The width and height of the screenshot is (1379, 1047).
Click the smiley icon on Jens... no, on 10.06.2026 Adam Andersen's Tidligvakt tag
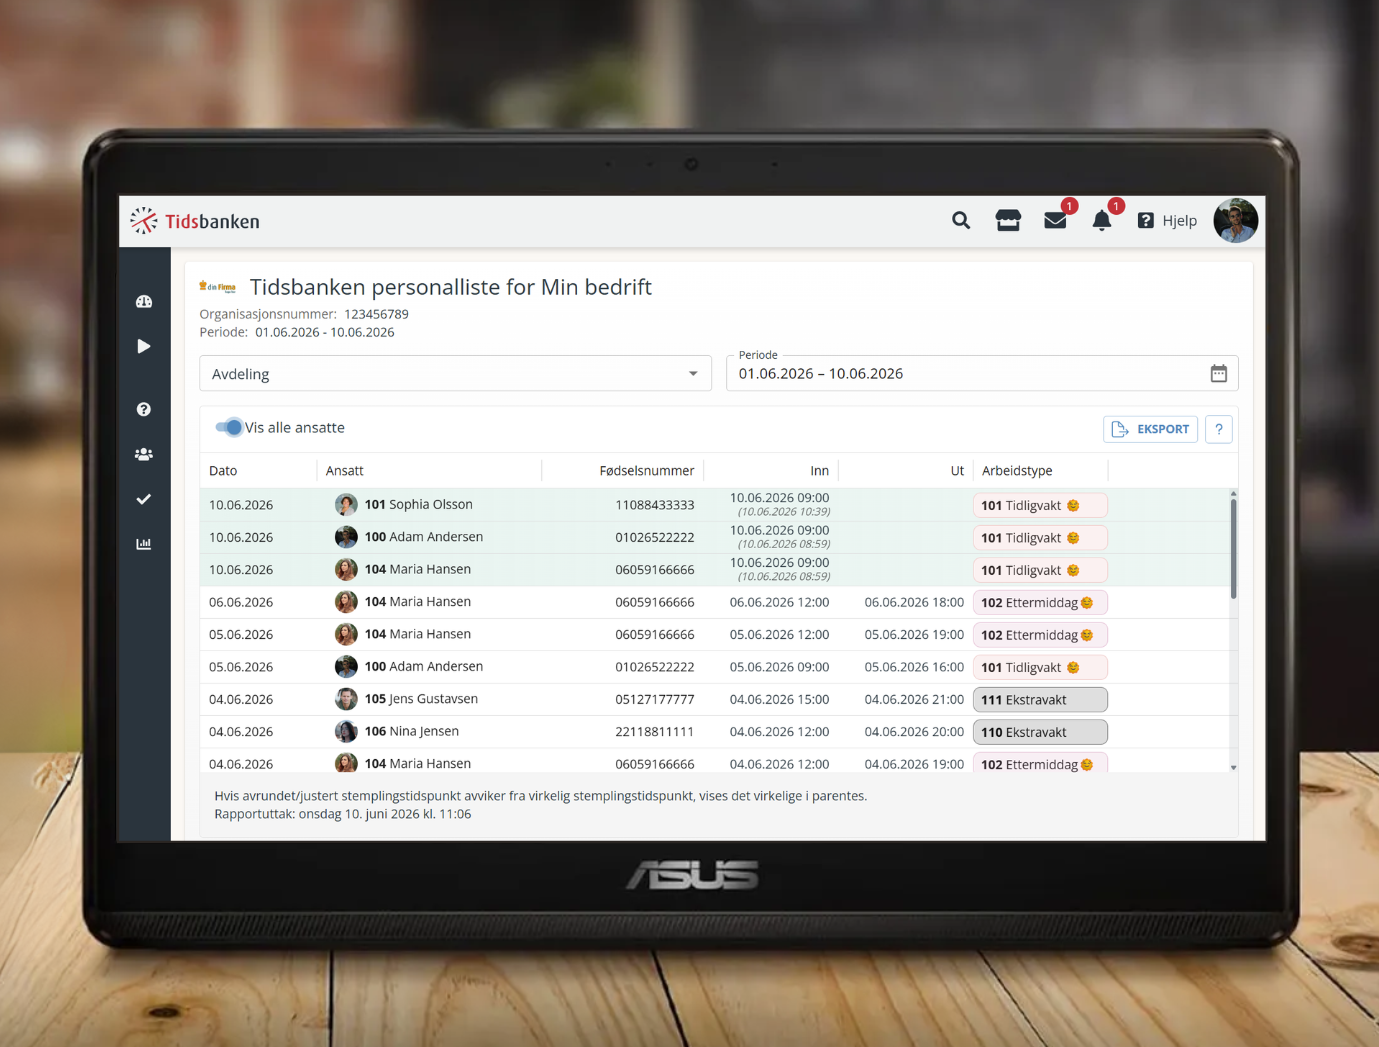(x=1073, y=538)
